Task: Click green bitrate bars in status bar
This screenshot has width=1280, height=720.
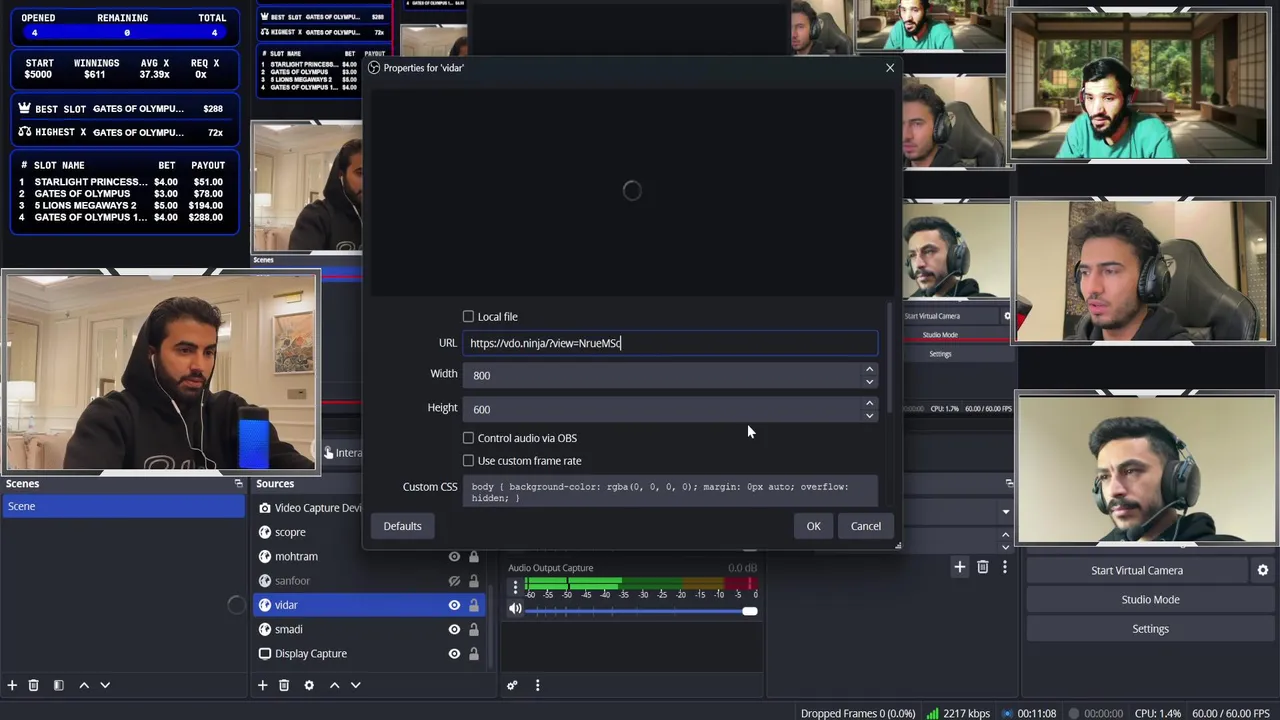Action: 932,713
